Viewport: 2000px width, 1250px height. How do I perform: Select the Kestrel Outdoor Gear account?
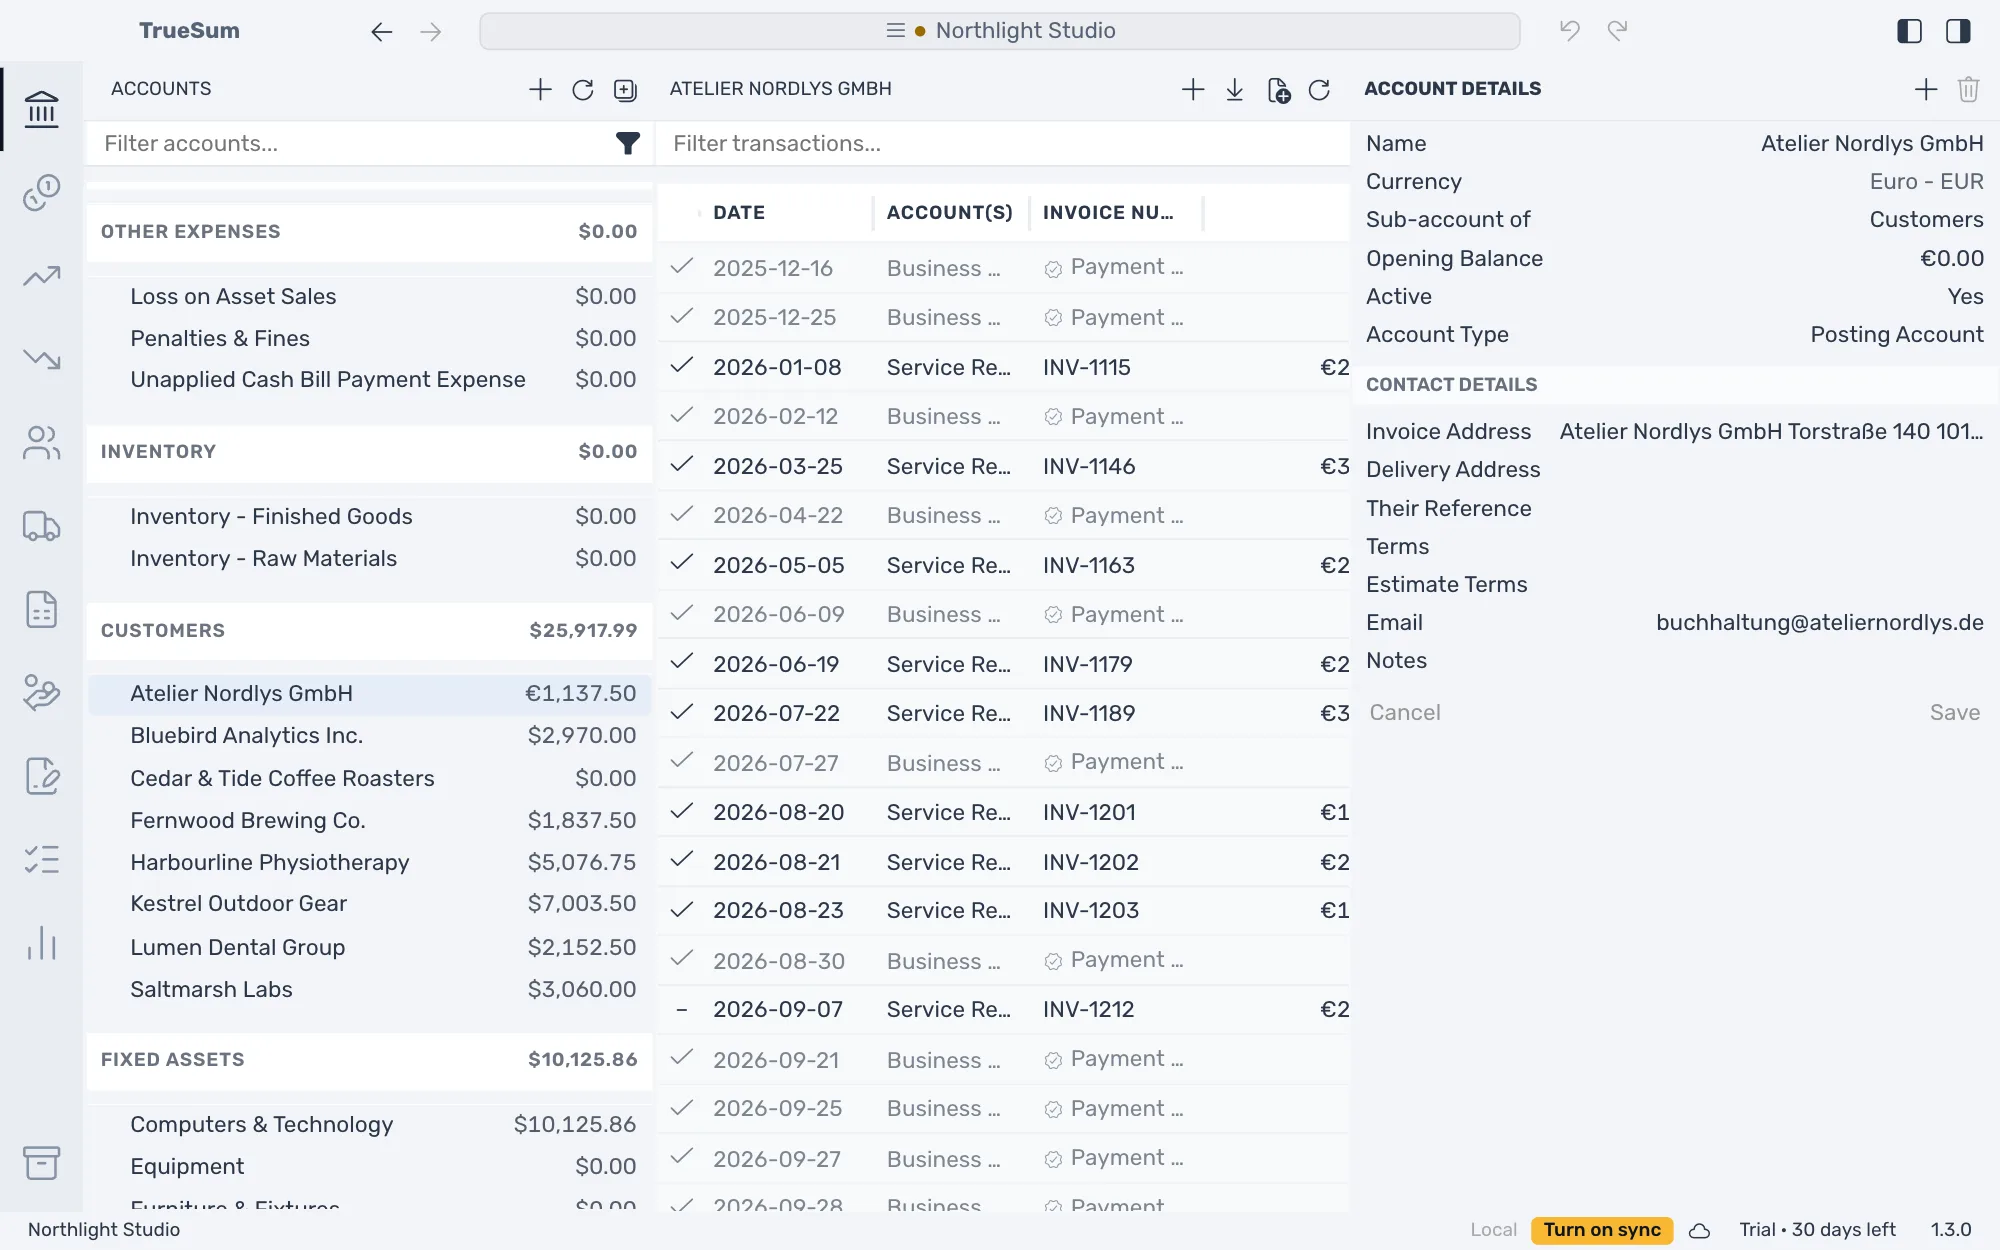pyautogui.click(x=370, y=904)
